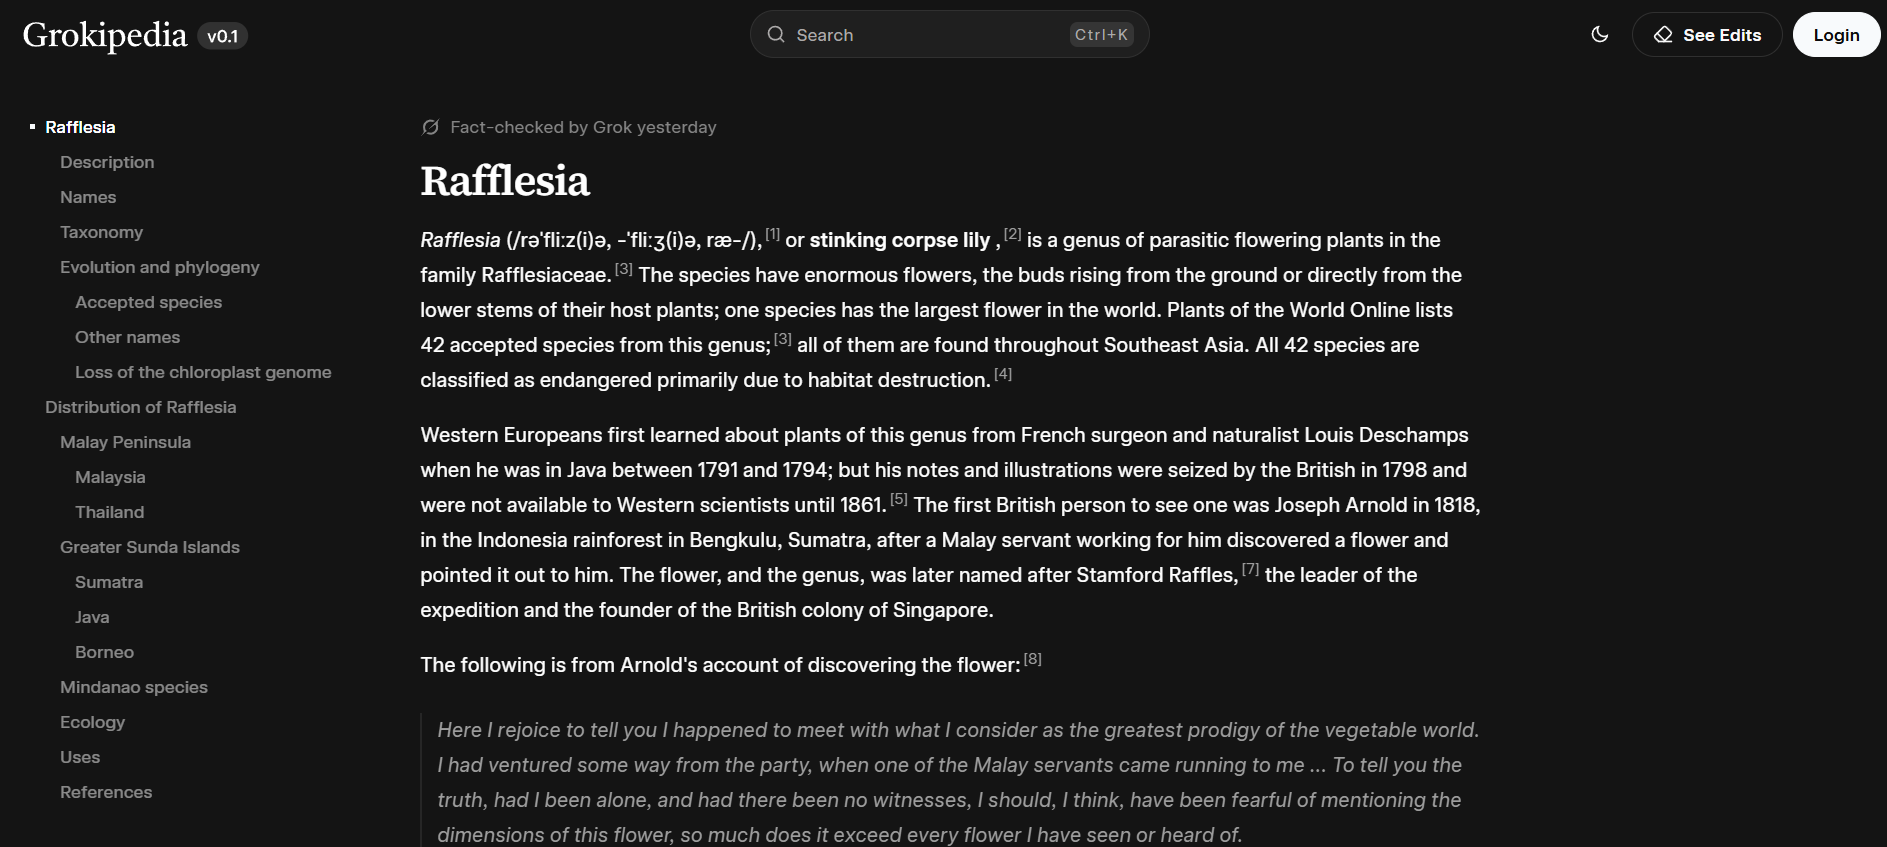Open the Grokipedia logo home link

pyautogui.click(x=105, y=35)
